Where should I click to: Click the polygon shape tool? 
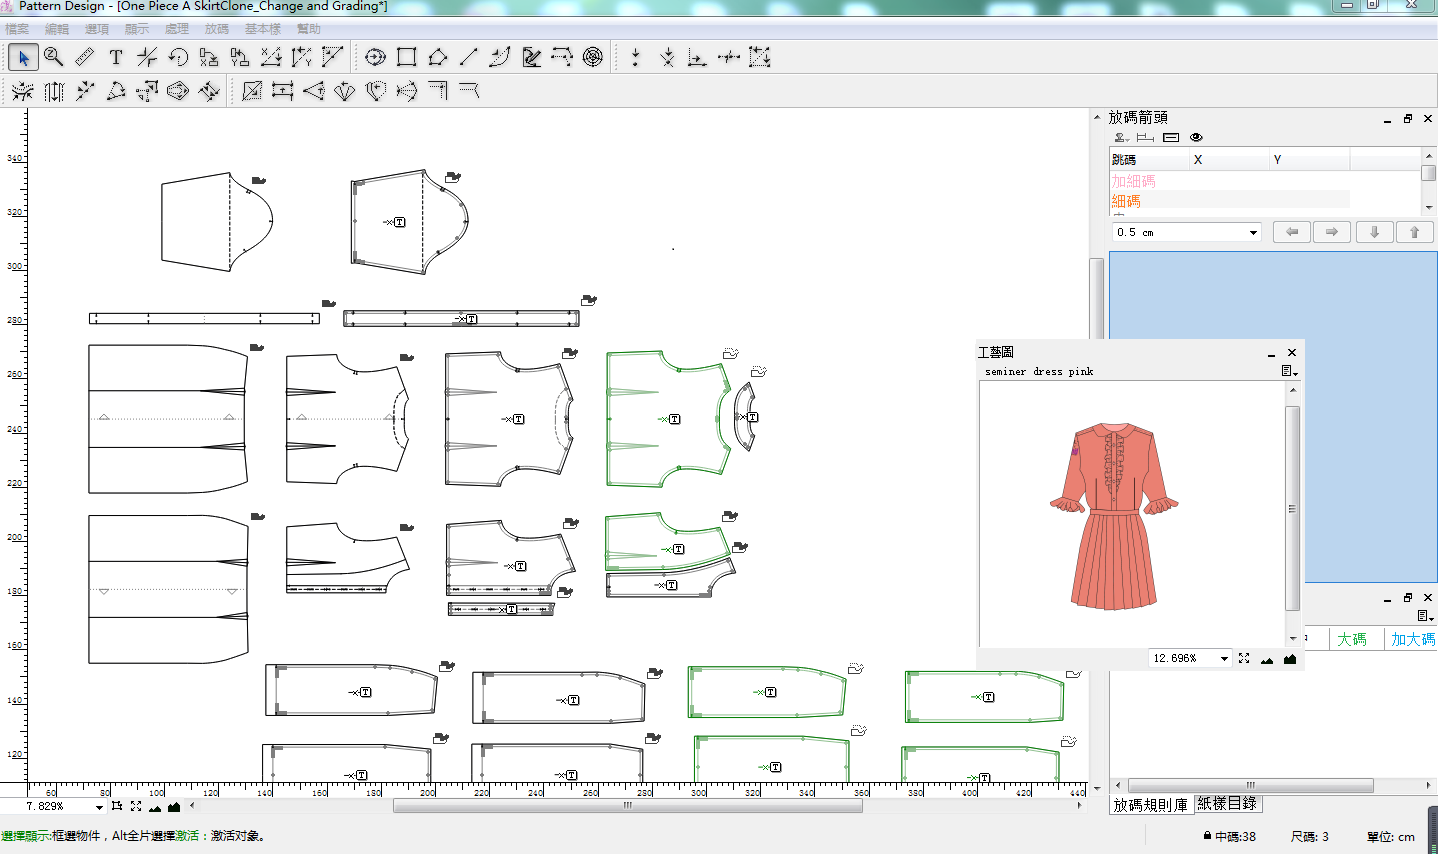tap(437, 57)
